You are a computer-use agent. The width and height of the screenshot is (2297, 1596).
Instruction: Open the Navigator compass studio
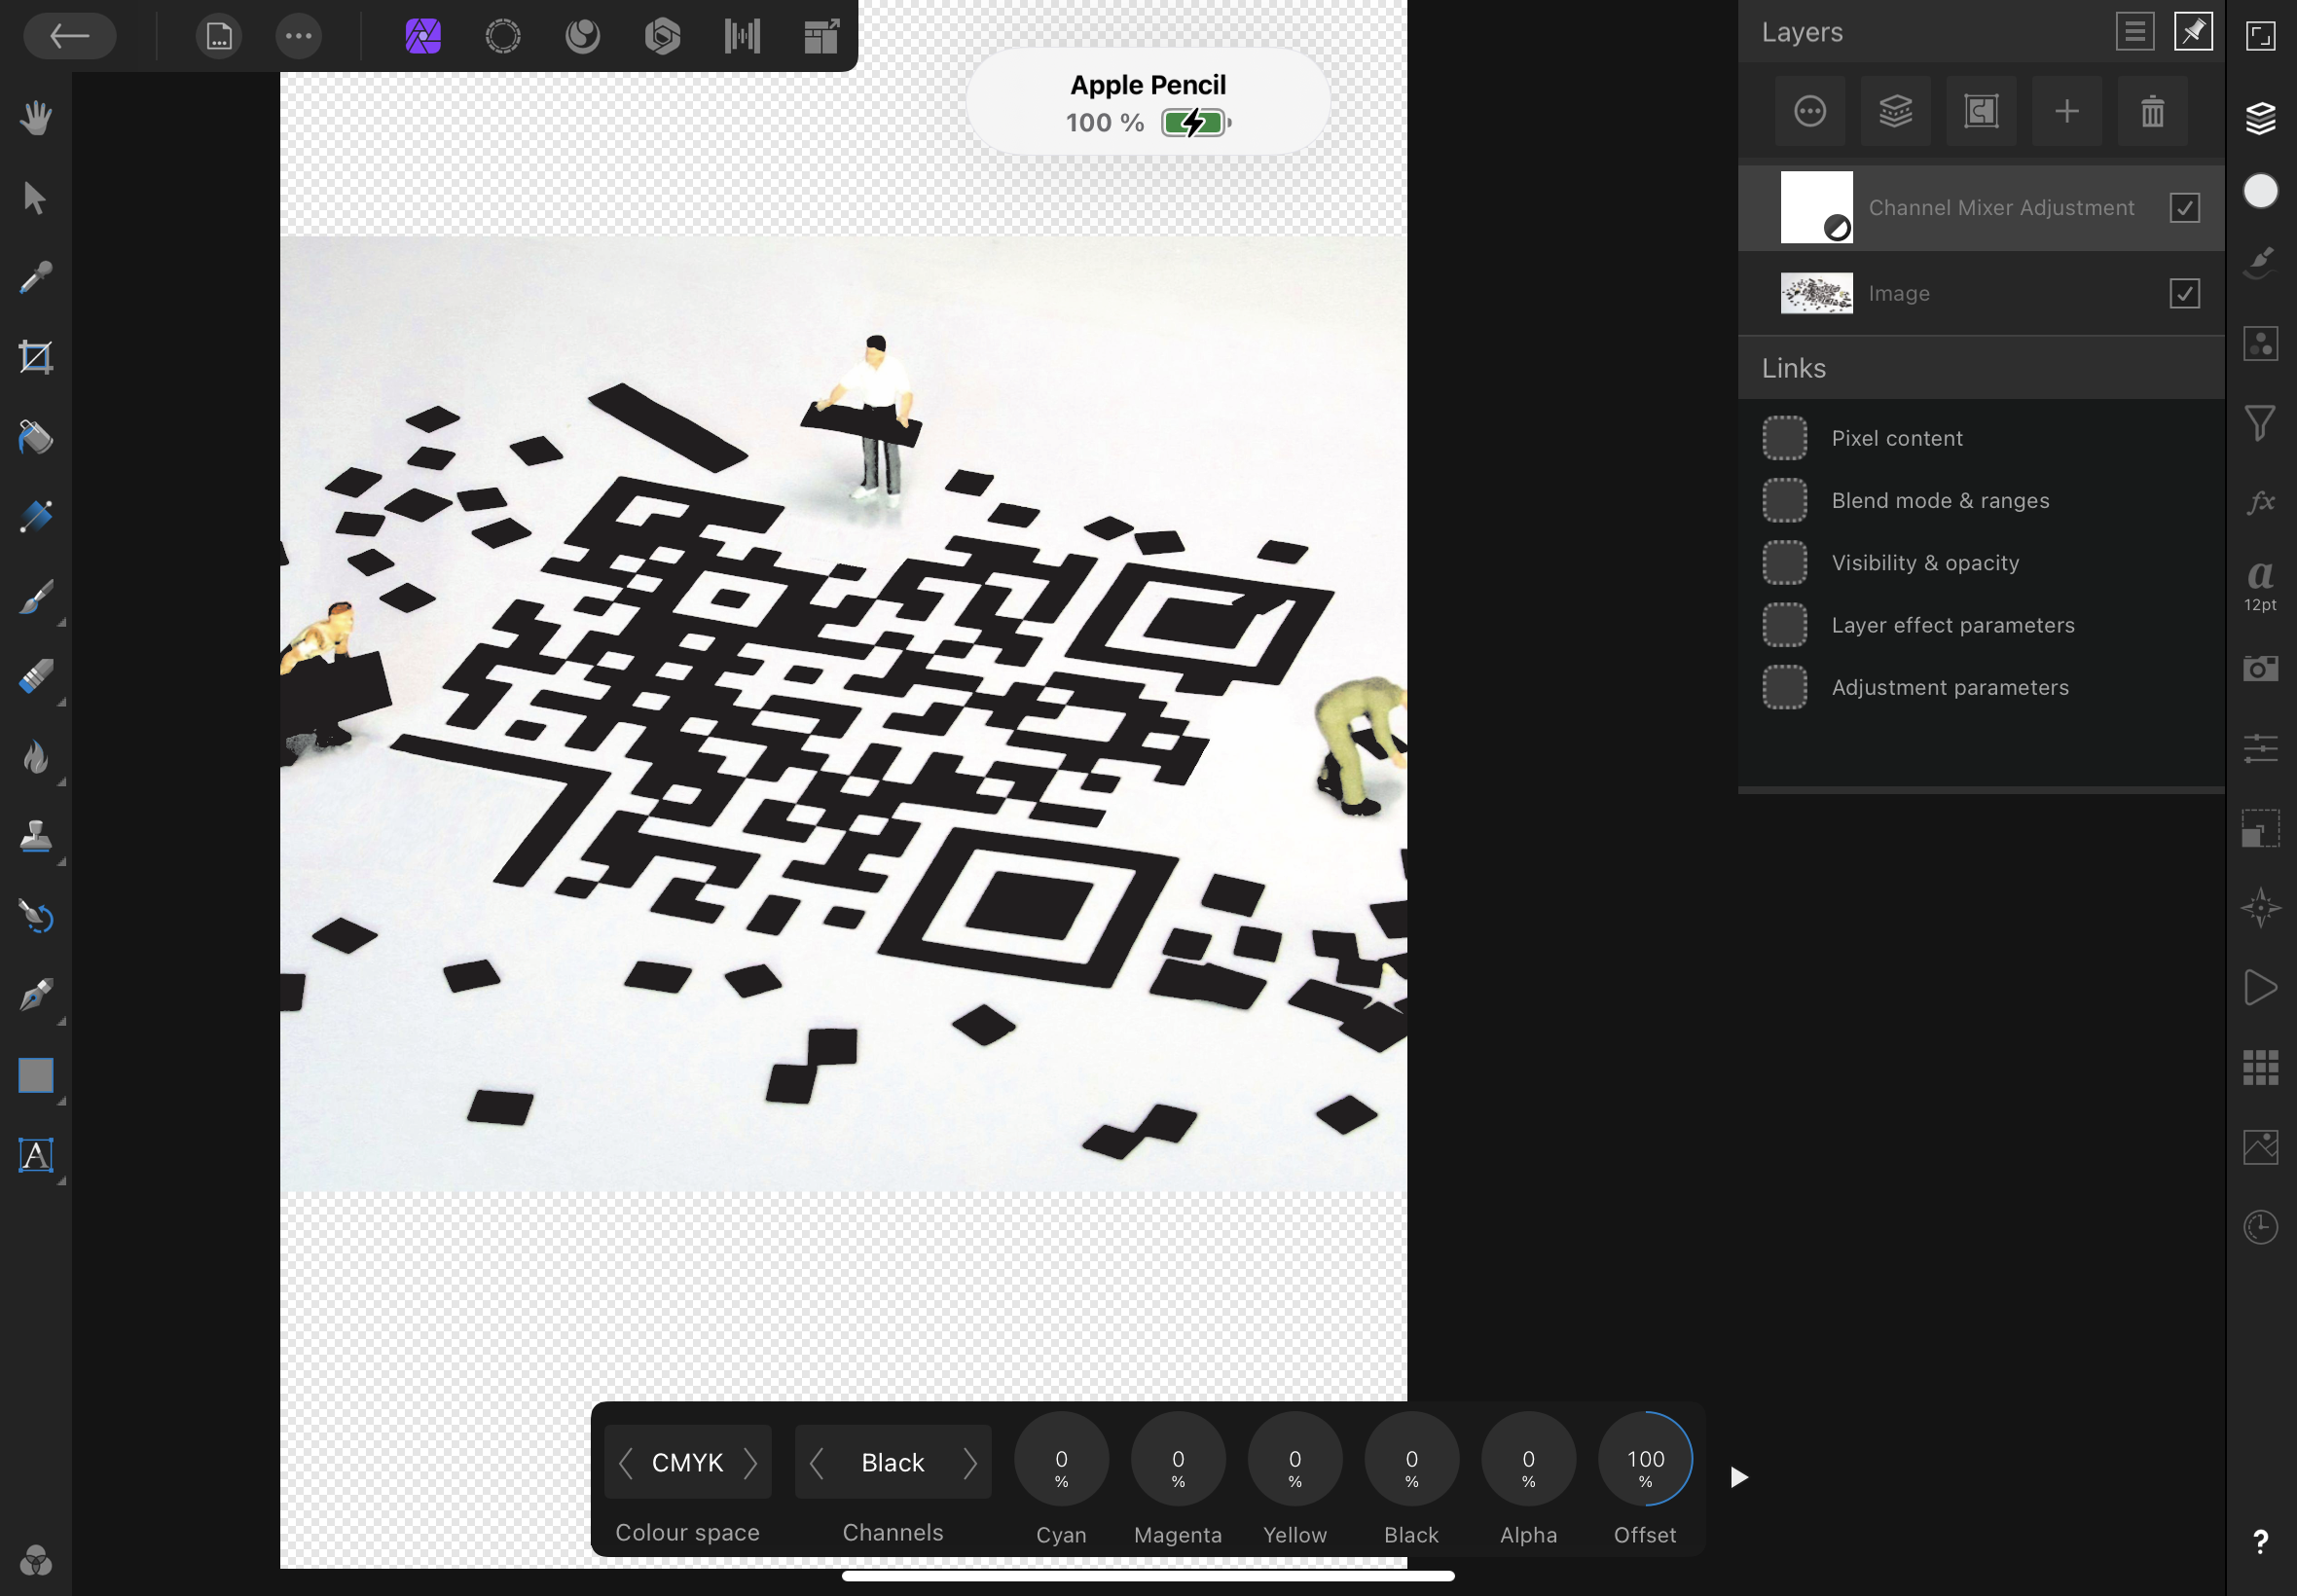2261,908
